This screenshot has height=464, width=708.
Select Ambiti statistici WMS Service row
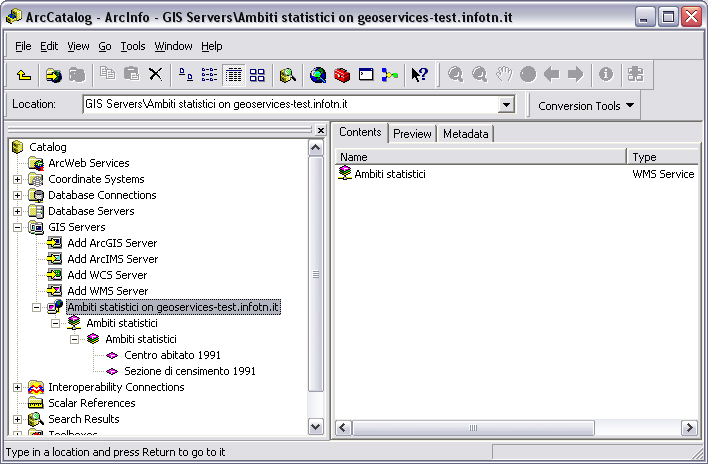coord(516,174)
